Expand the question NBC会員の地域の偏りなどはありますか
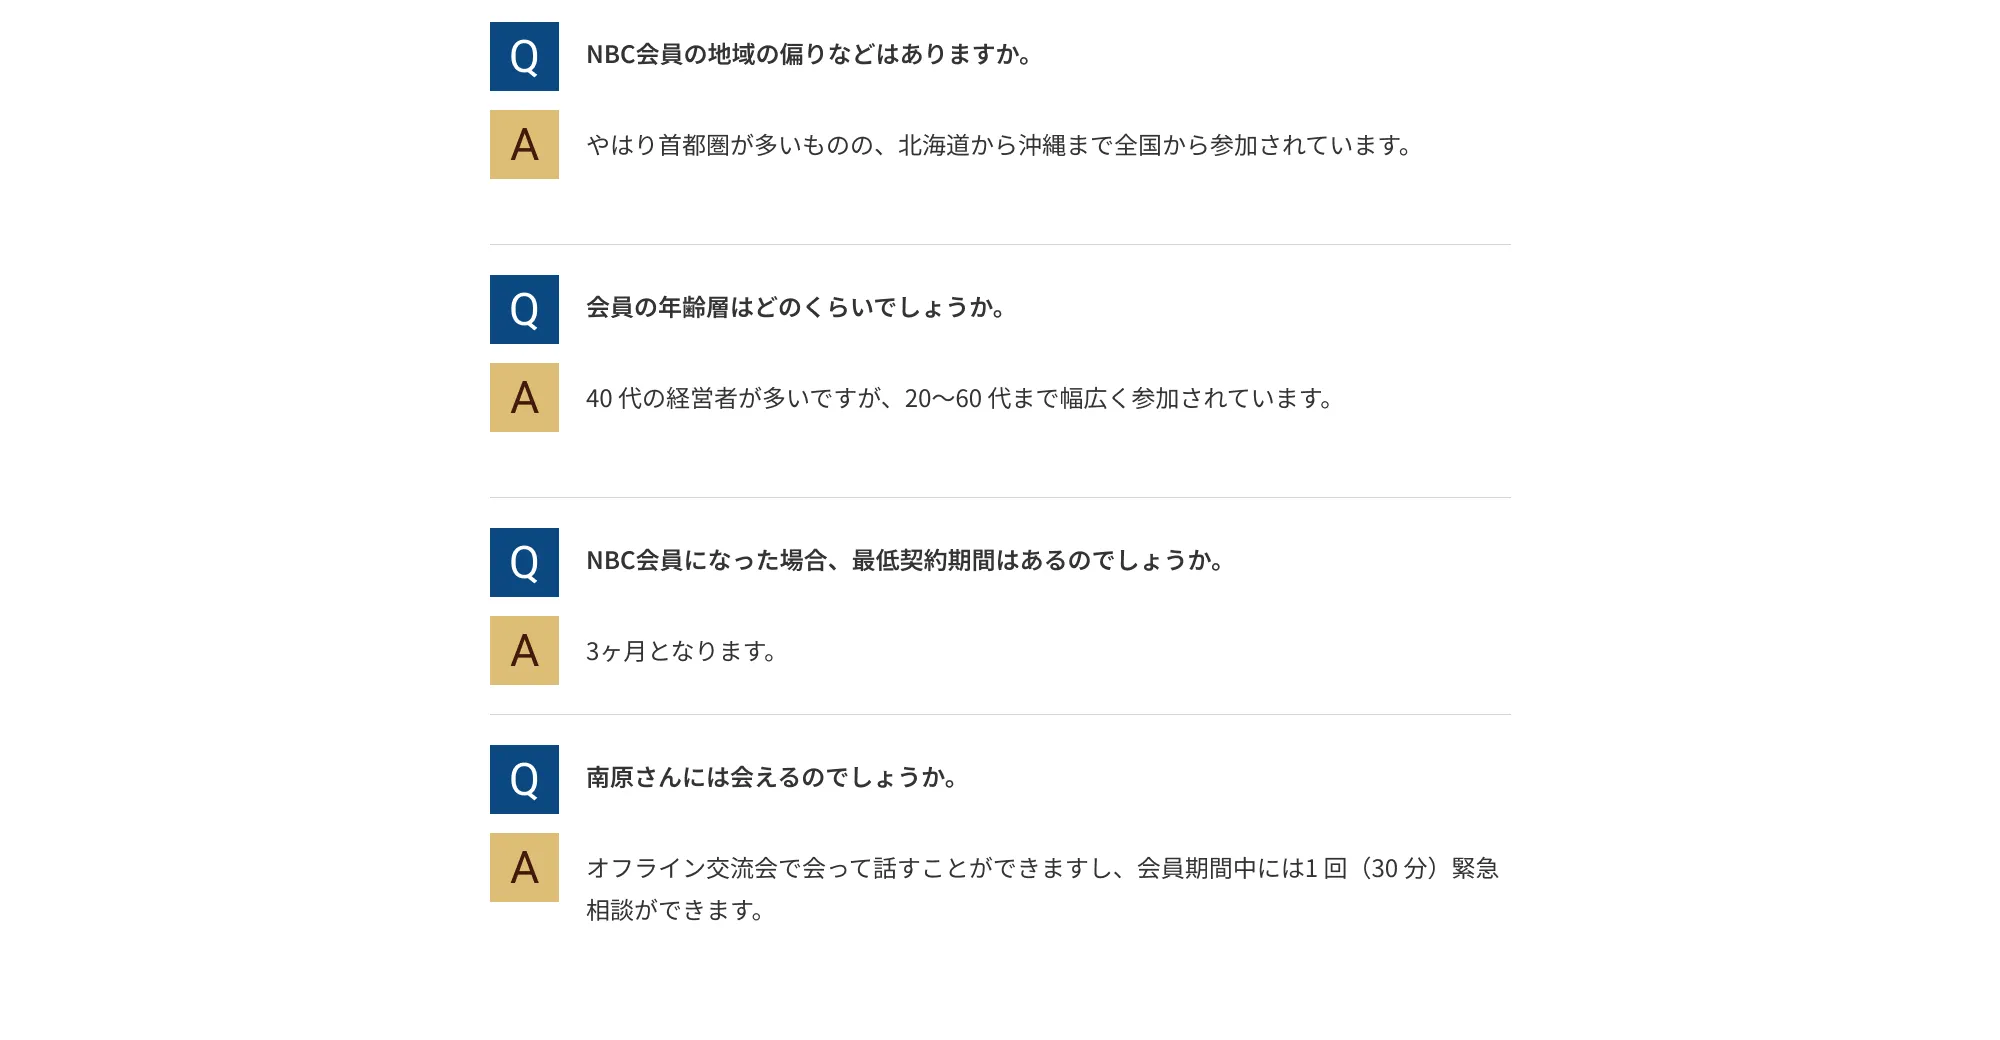The image size is (2000, 1040). (808, 55)
